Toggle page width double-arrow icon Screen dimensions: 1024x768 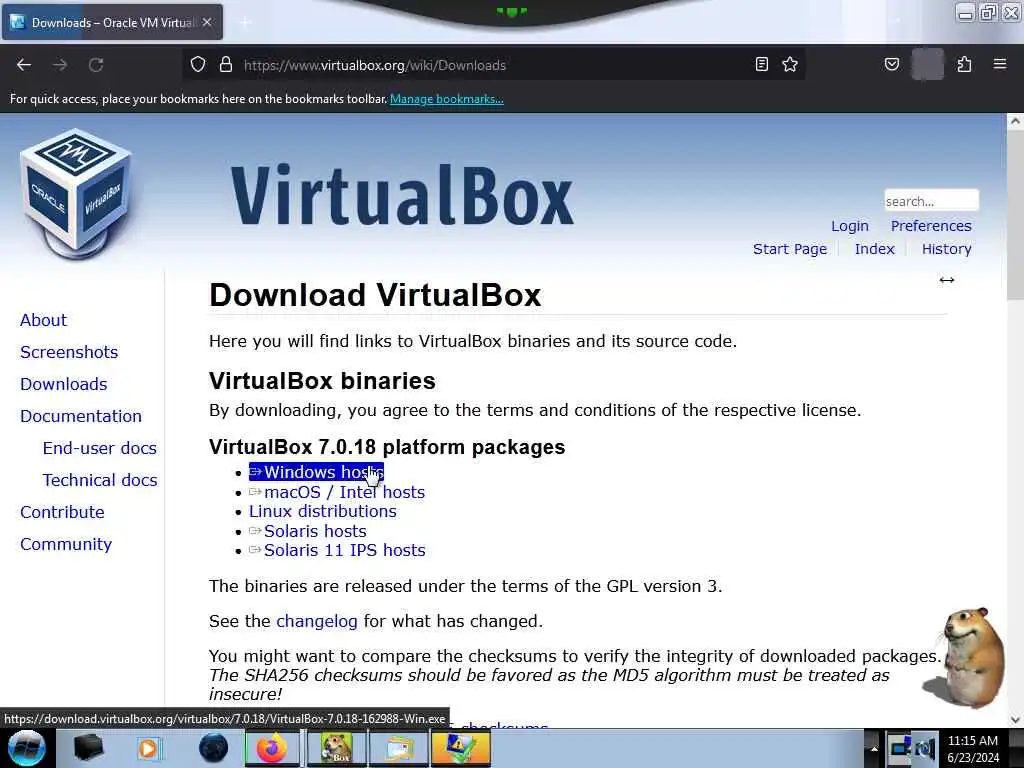[947, 280]
